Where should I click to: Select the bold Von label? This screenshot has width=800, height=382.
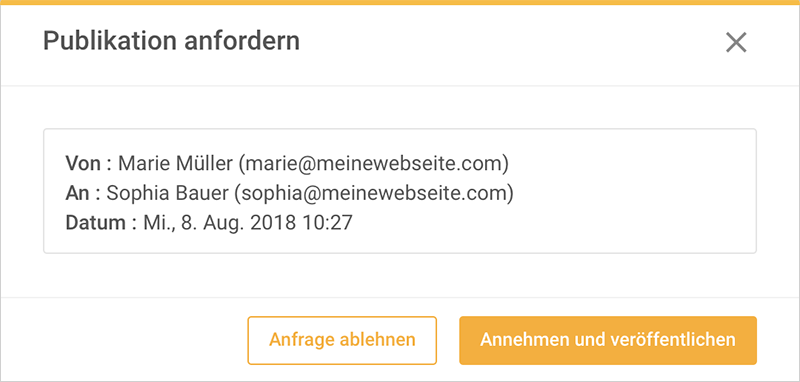click(x=82, y=164)
